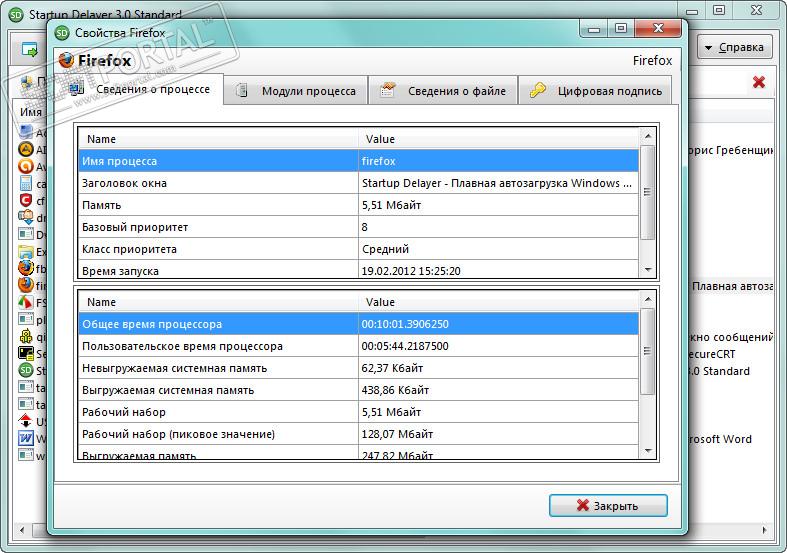
Task: Click the Firefox logo icon in properties header
Action: click(x=66, y=60)
